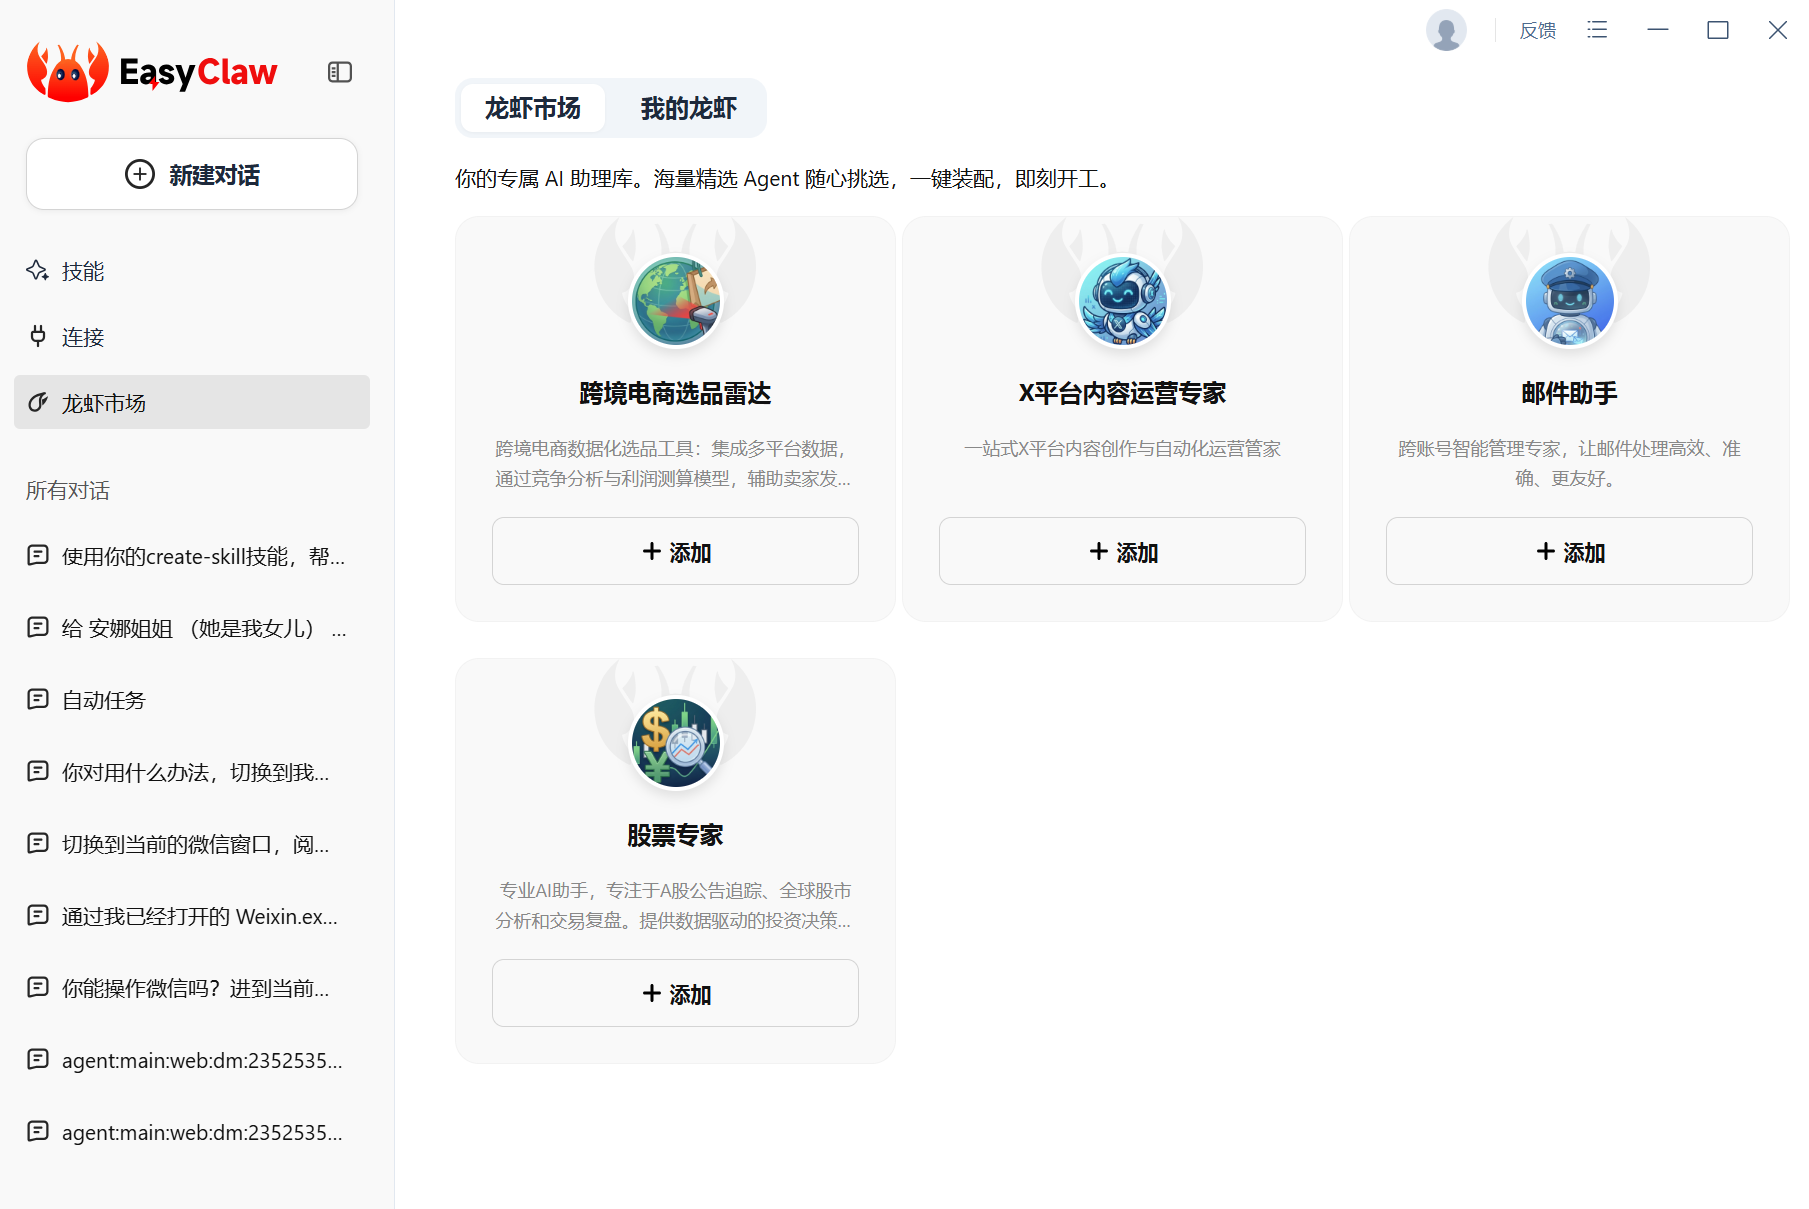Add the 股票专家 agent

(675, 994)
